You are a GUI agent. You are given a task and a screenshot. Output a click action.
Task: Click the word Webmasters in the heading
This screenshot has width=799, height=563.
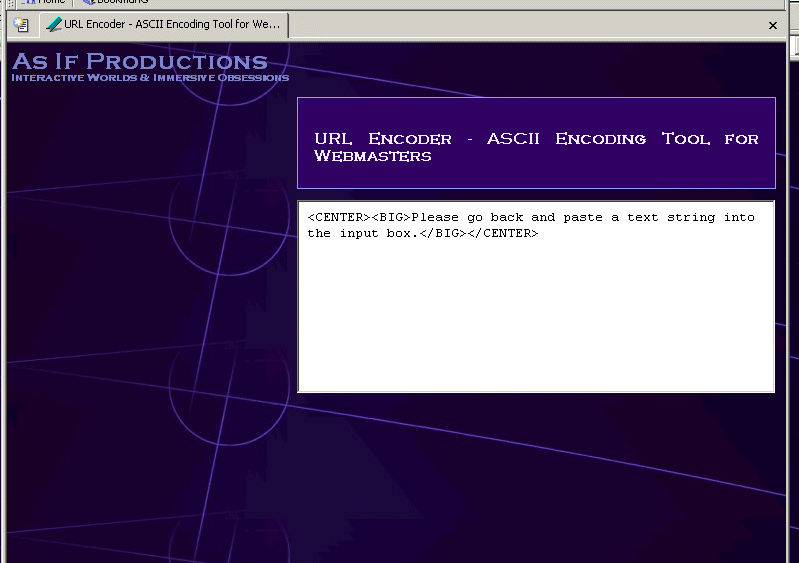click(373, 156)
